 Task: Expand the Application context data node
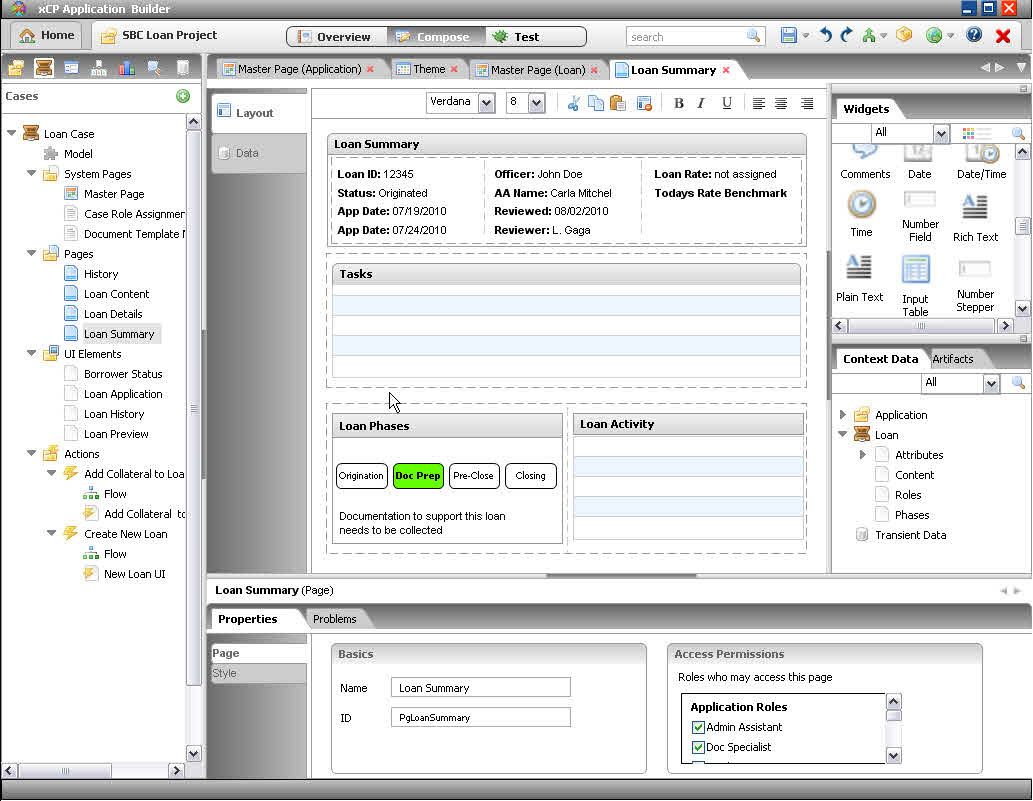(843, 414)
